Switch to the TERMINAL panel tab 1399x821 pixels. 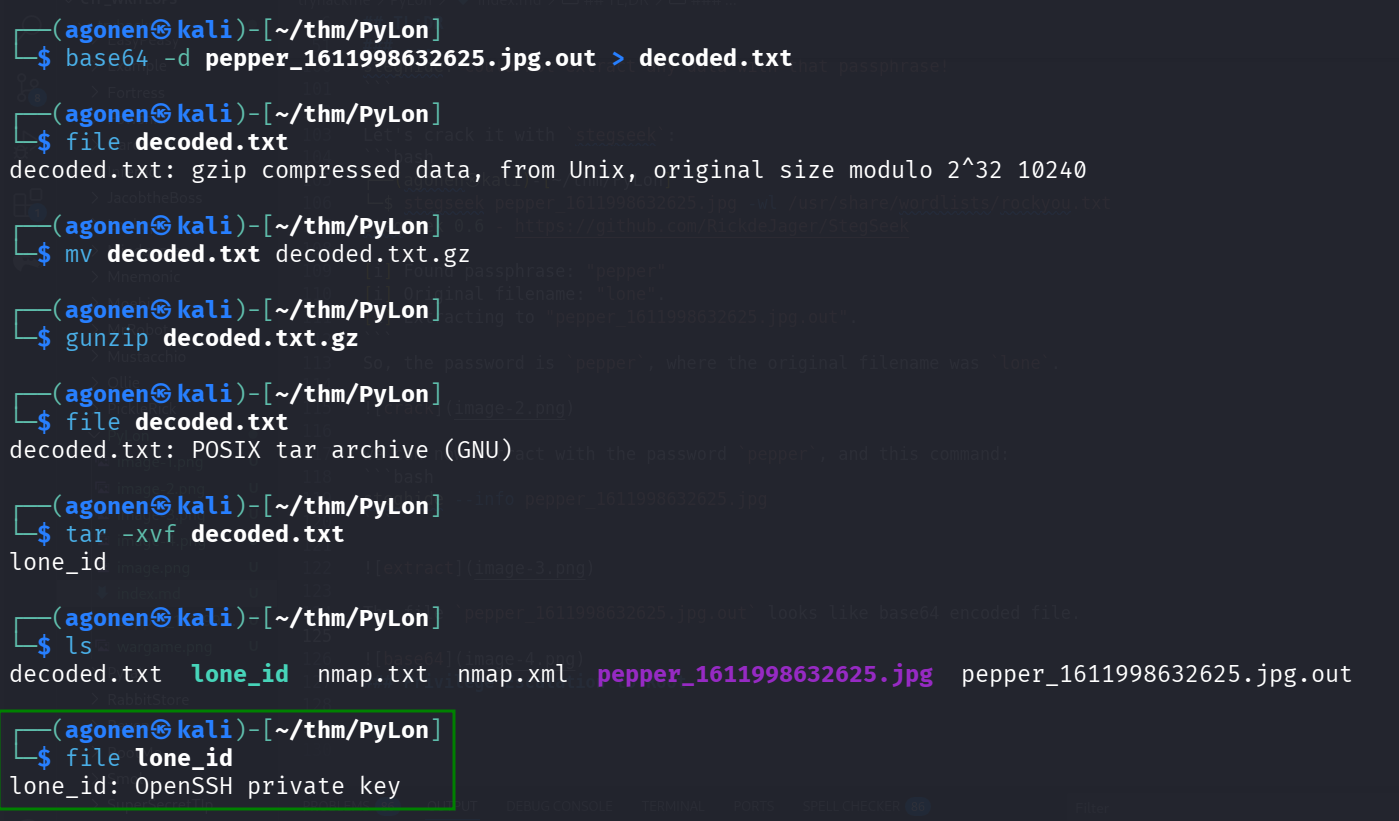coord(672,806)
